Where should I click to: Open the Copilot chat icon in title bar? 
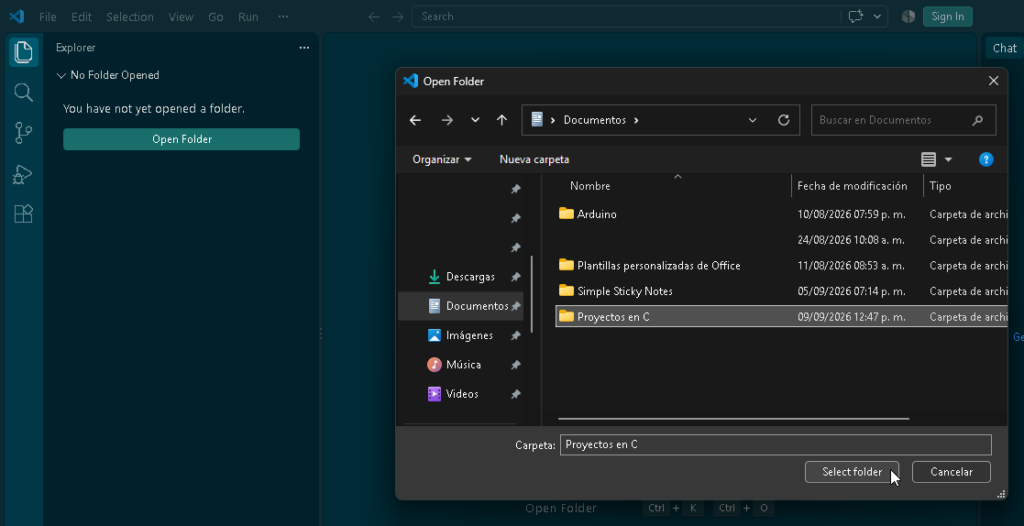point(856,16)
